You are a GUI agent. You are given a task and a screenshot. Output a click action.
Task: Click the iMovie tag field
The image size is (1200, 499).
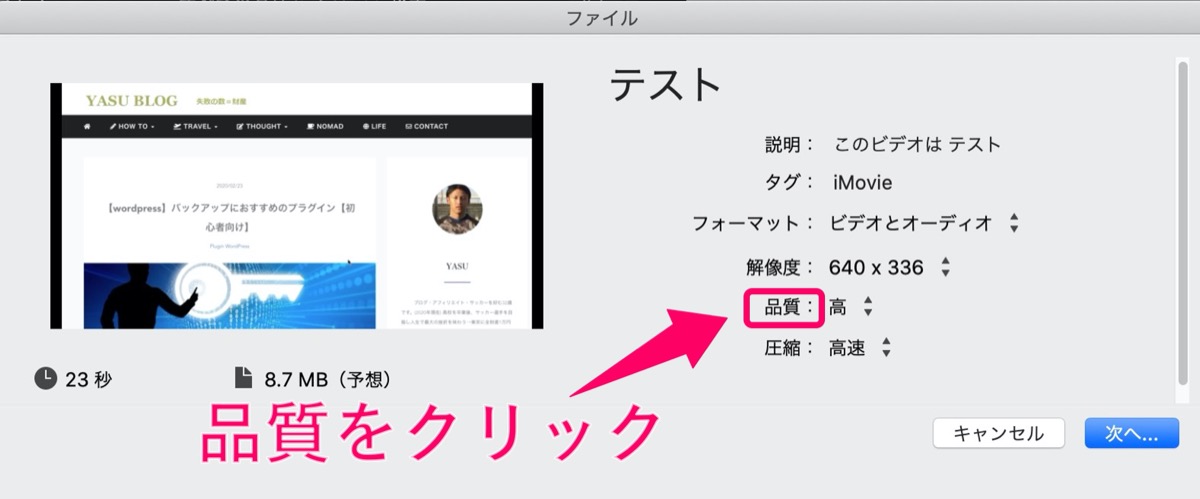862,183
